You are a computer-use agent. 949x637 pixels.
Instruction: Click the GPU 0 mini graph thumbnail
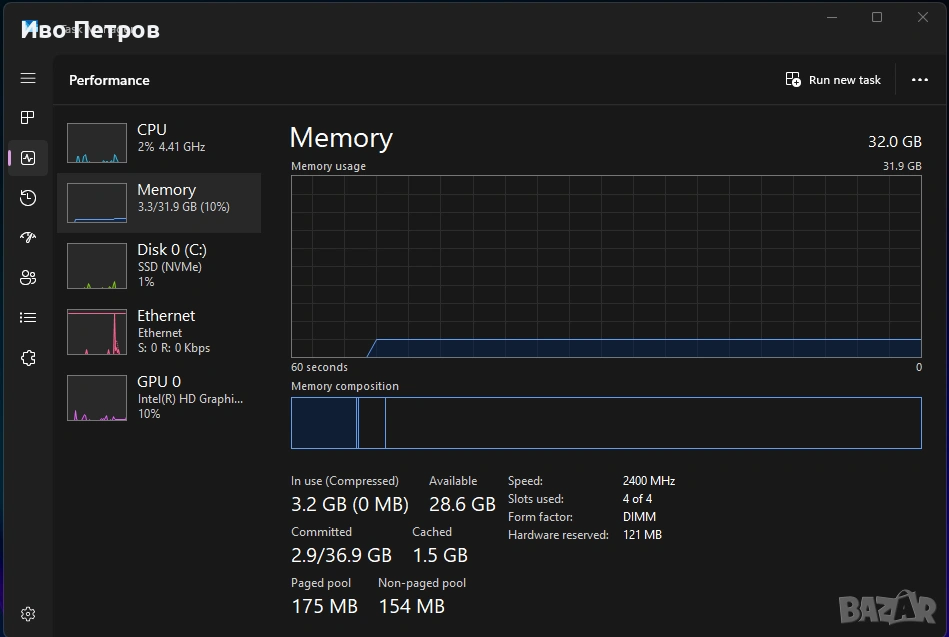coord(97,397)
